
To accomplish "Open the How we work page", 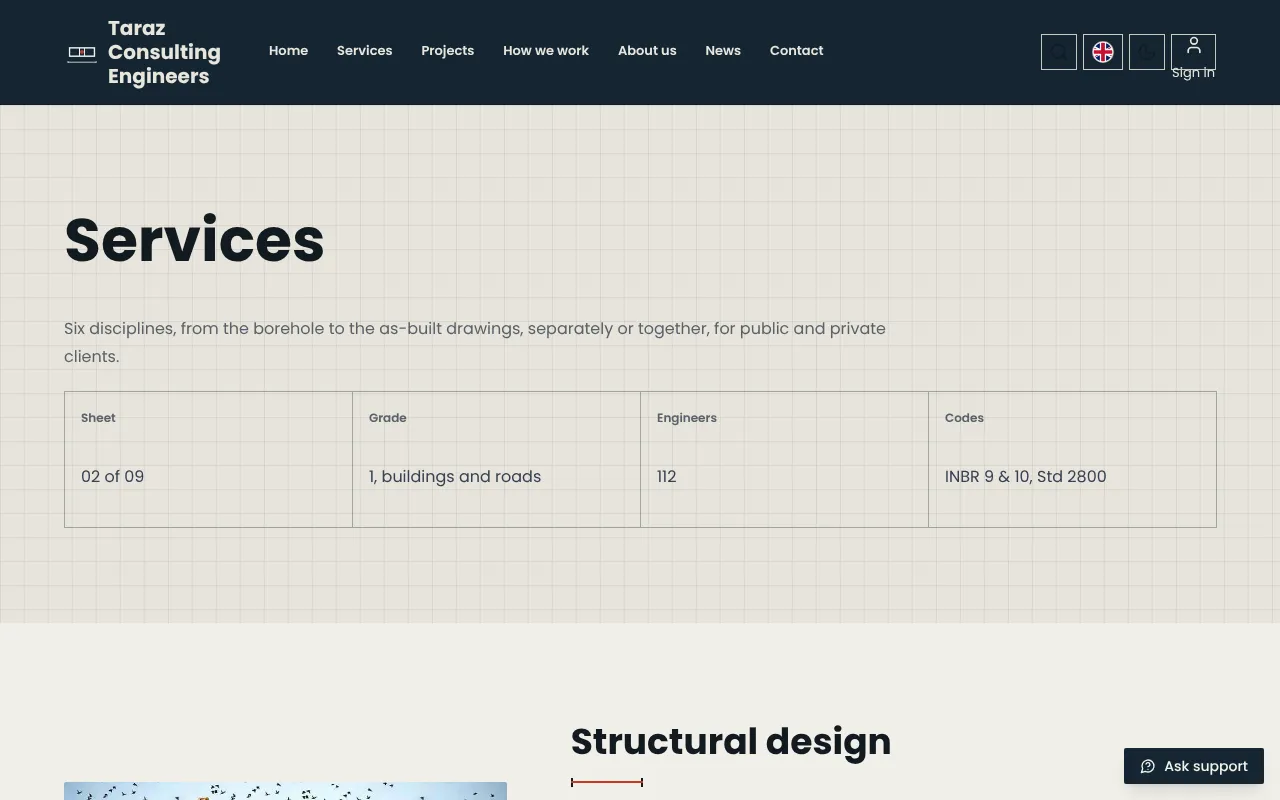I will click(546, 51).
